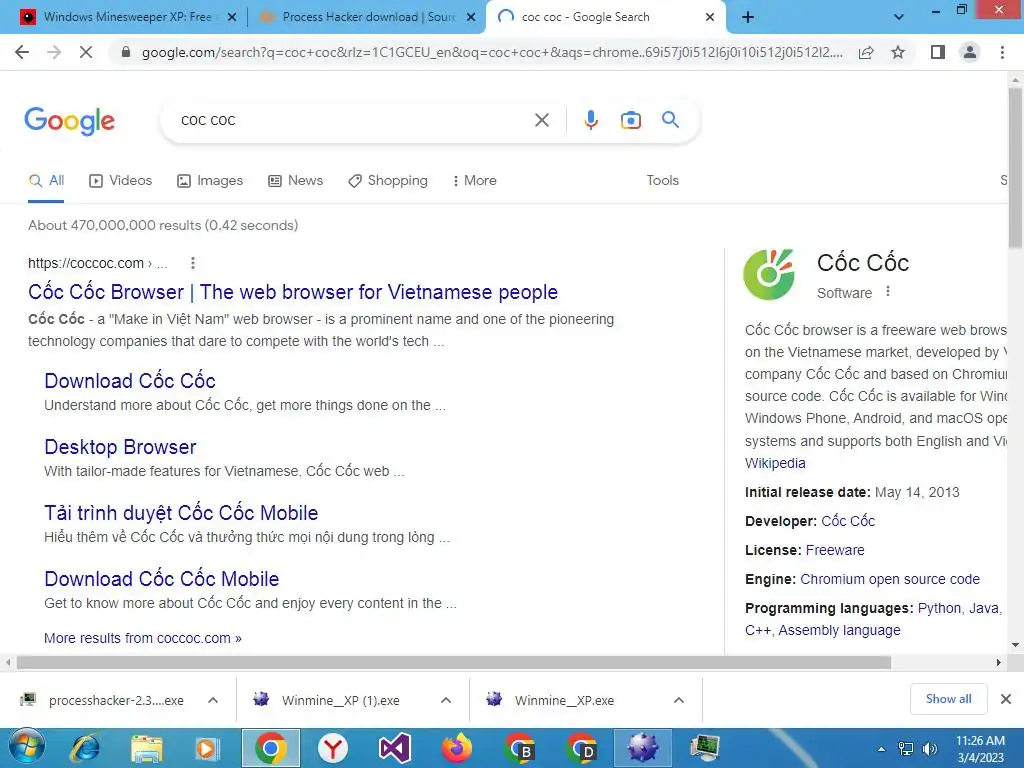The width and height of the screenshot is (1024, 768).
Task: Switch to the Windows Minesweeper XP tab
Action: (x=127, y=17)
